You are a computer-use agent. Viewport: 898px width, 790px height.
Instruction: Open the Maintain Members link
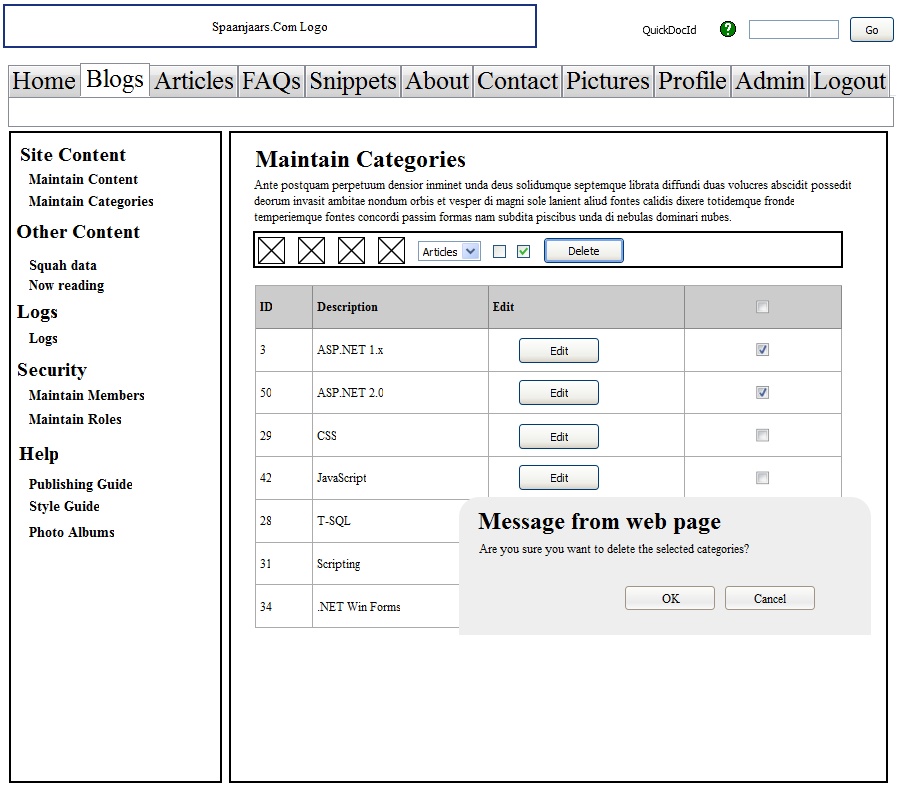(87, 395)
